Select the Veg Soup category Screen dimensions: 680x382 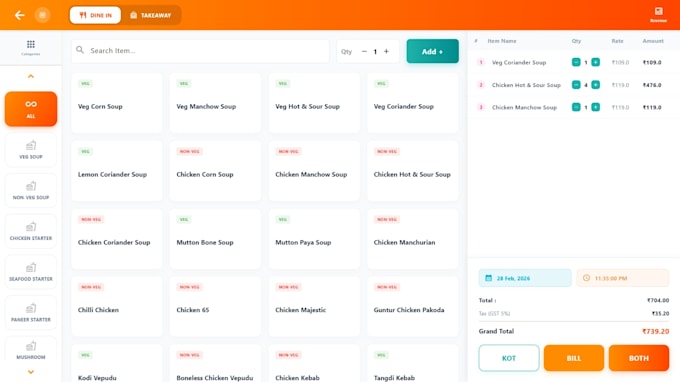tap(31, 150)
